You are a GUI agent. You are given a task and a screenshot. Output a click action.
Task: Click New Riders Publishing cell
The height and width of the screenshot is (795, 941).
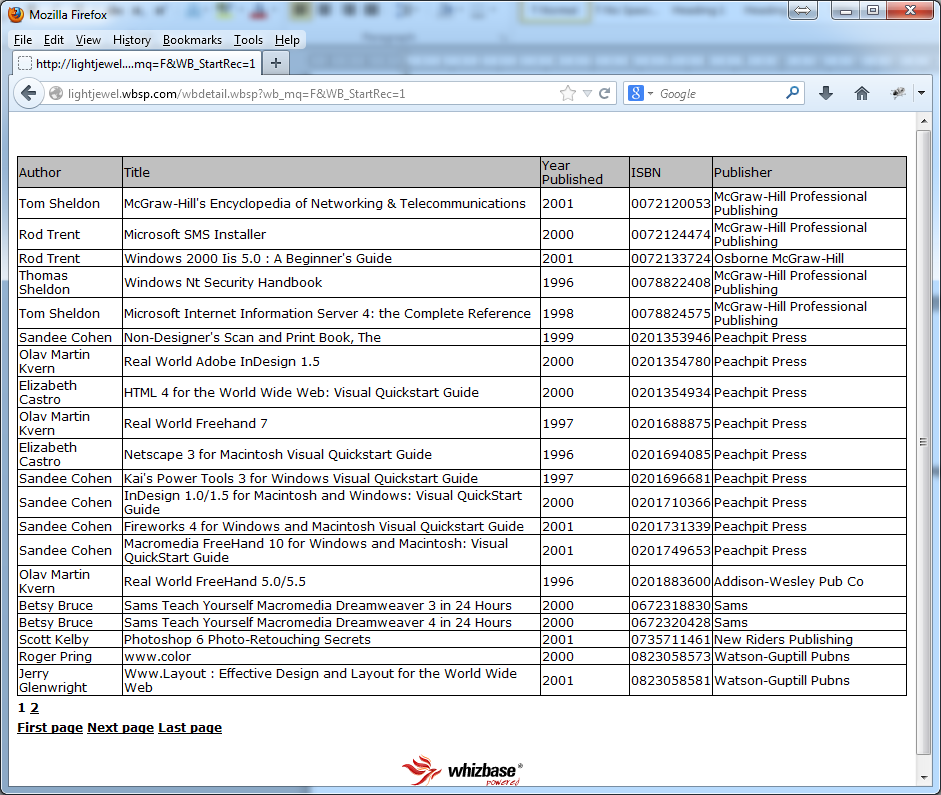[809, 639]
